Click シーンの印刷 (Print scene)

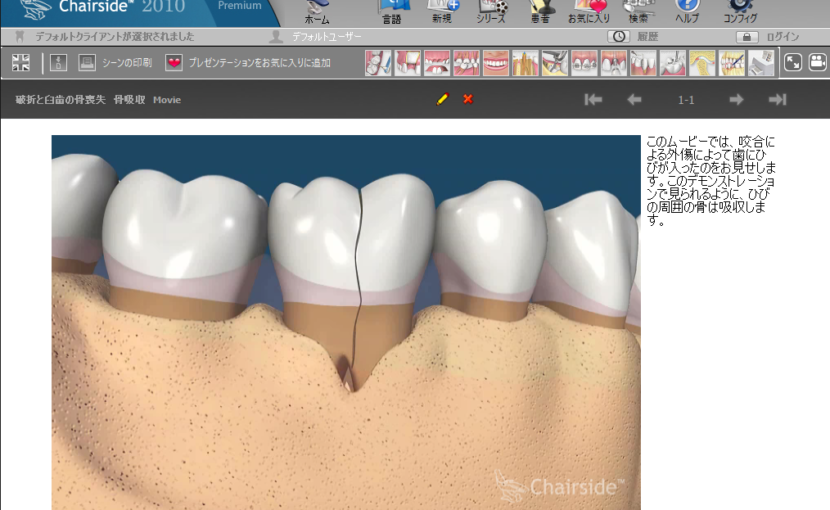(x=115, y=63)
